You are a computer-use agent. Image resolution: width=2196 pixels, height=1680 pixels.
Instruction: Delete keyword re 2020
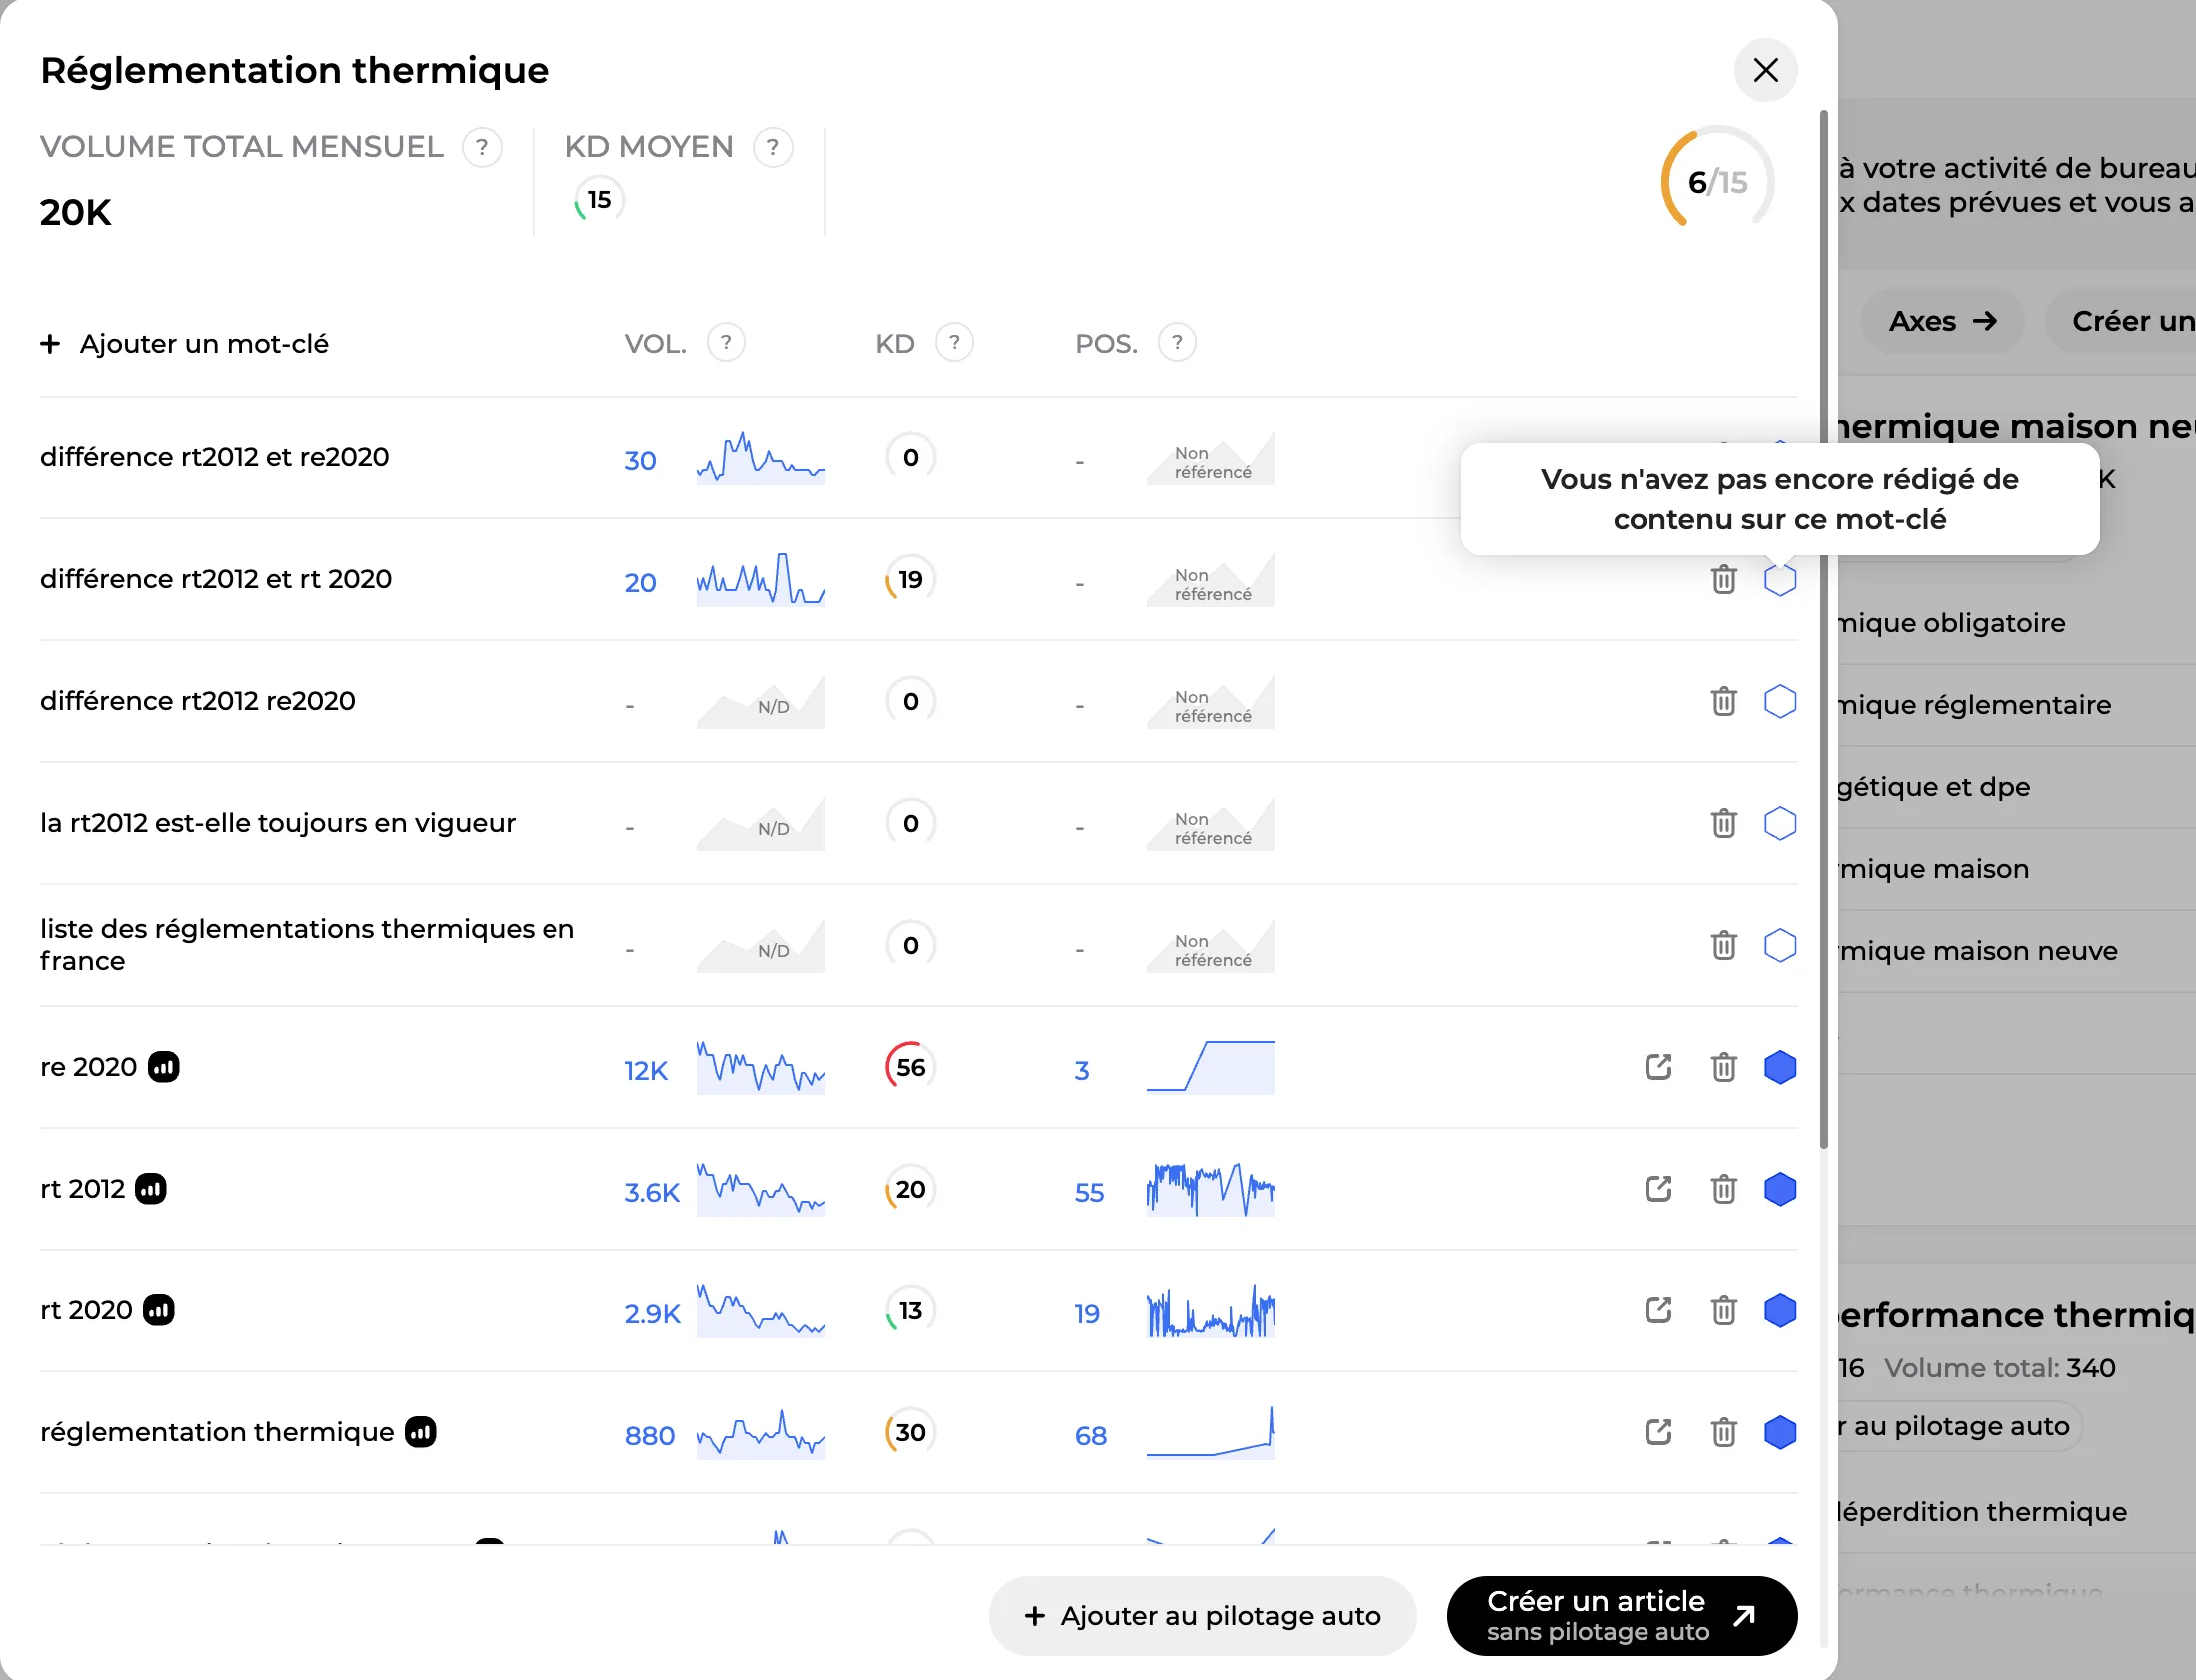[1723, 1067]
